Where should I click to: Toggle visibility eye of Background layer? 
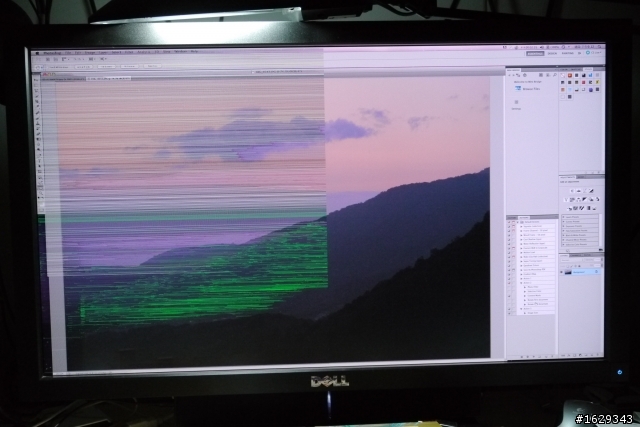point(562,272)
